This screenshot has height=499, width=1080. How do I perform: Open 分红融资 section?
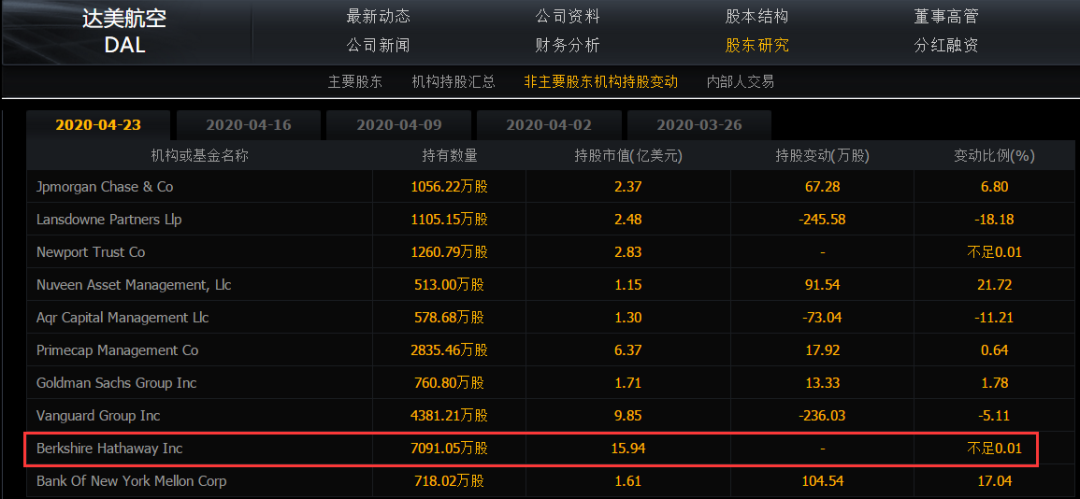coord(946,45)
